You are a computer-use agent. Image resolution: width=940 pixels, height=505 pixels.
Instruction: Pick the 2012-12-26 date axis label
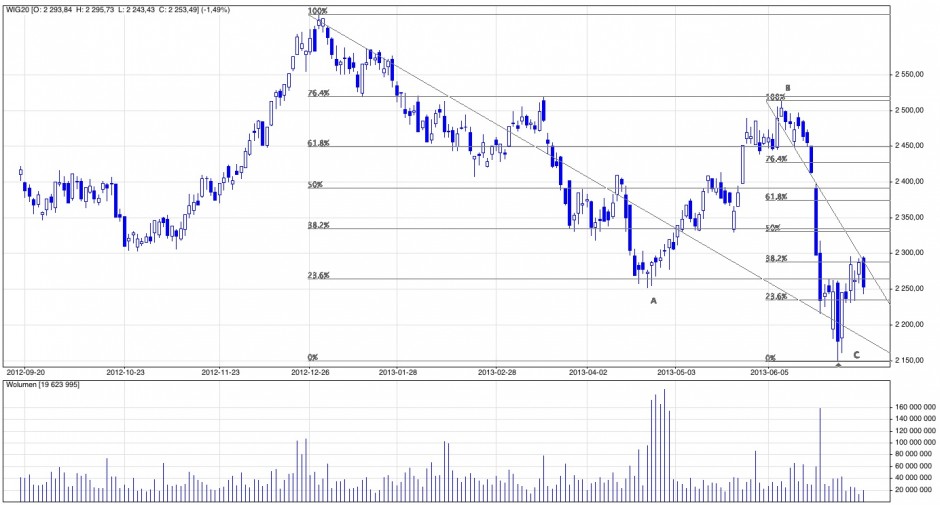point(312,369)
